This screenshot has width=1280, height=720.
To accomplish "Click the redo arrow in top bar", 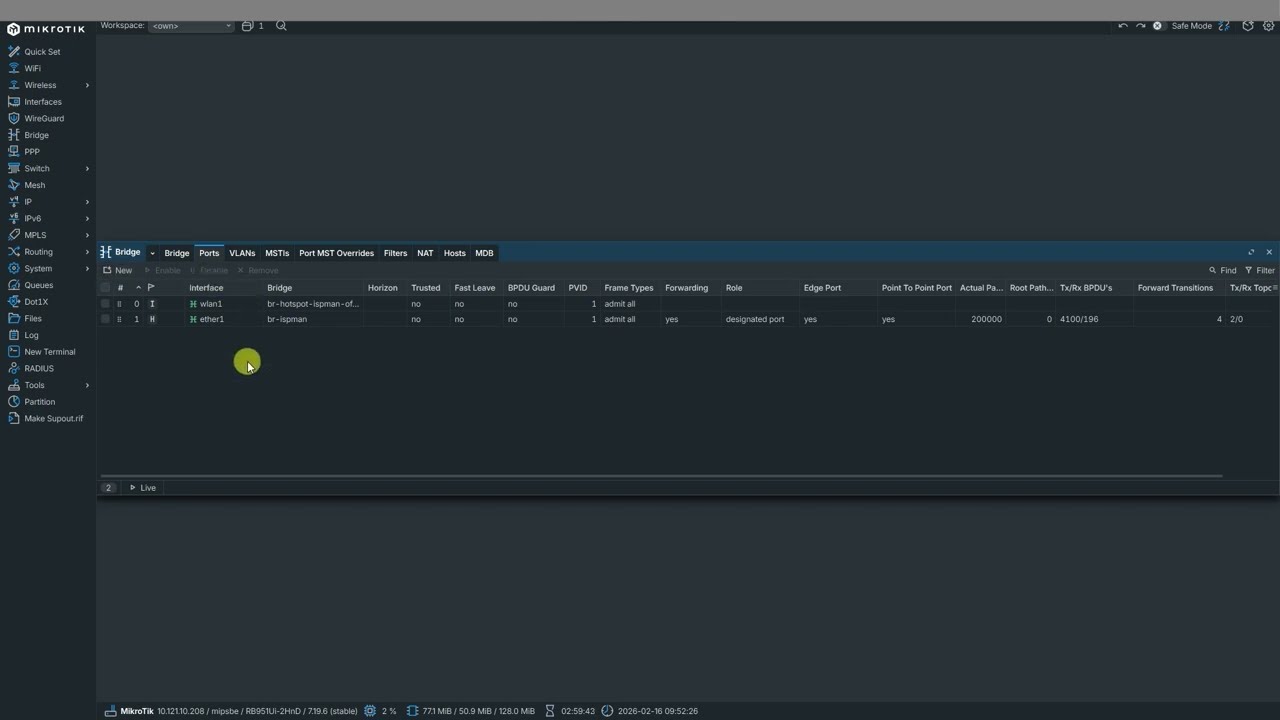I will pos(1140,26).
